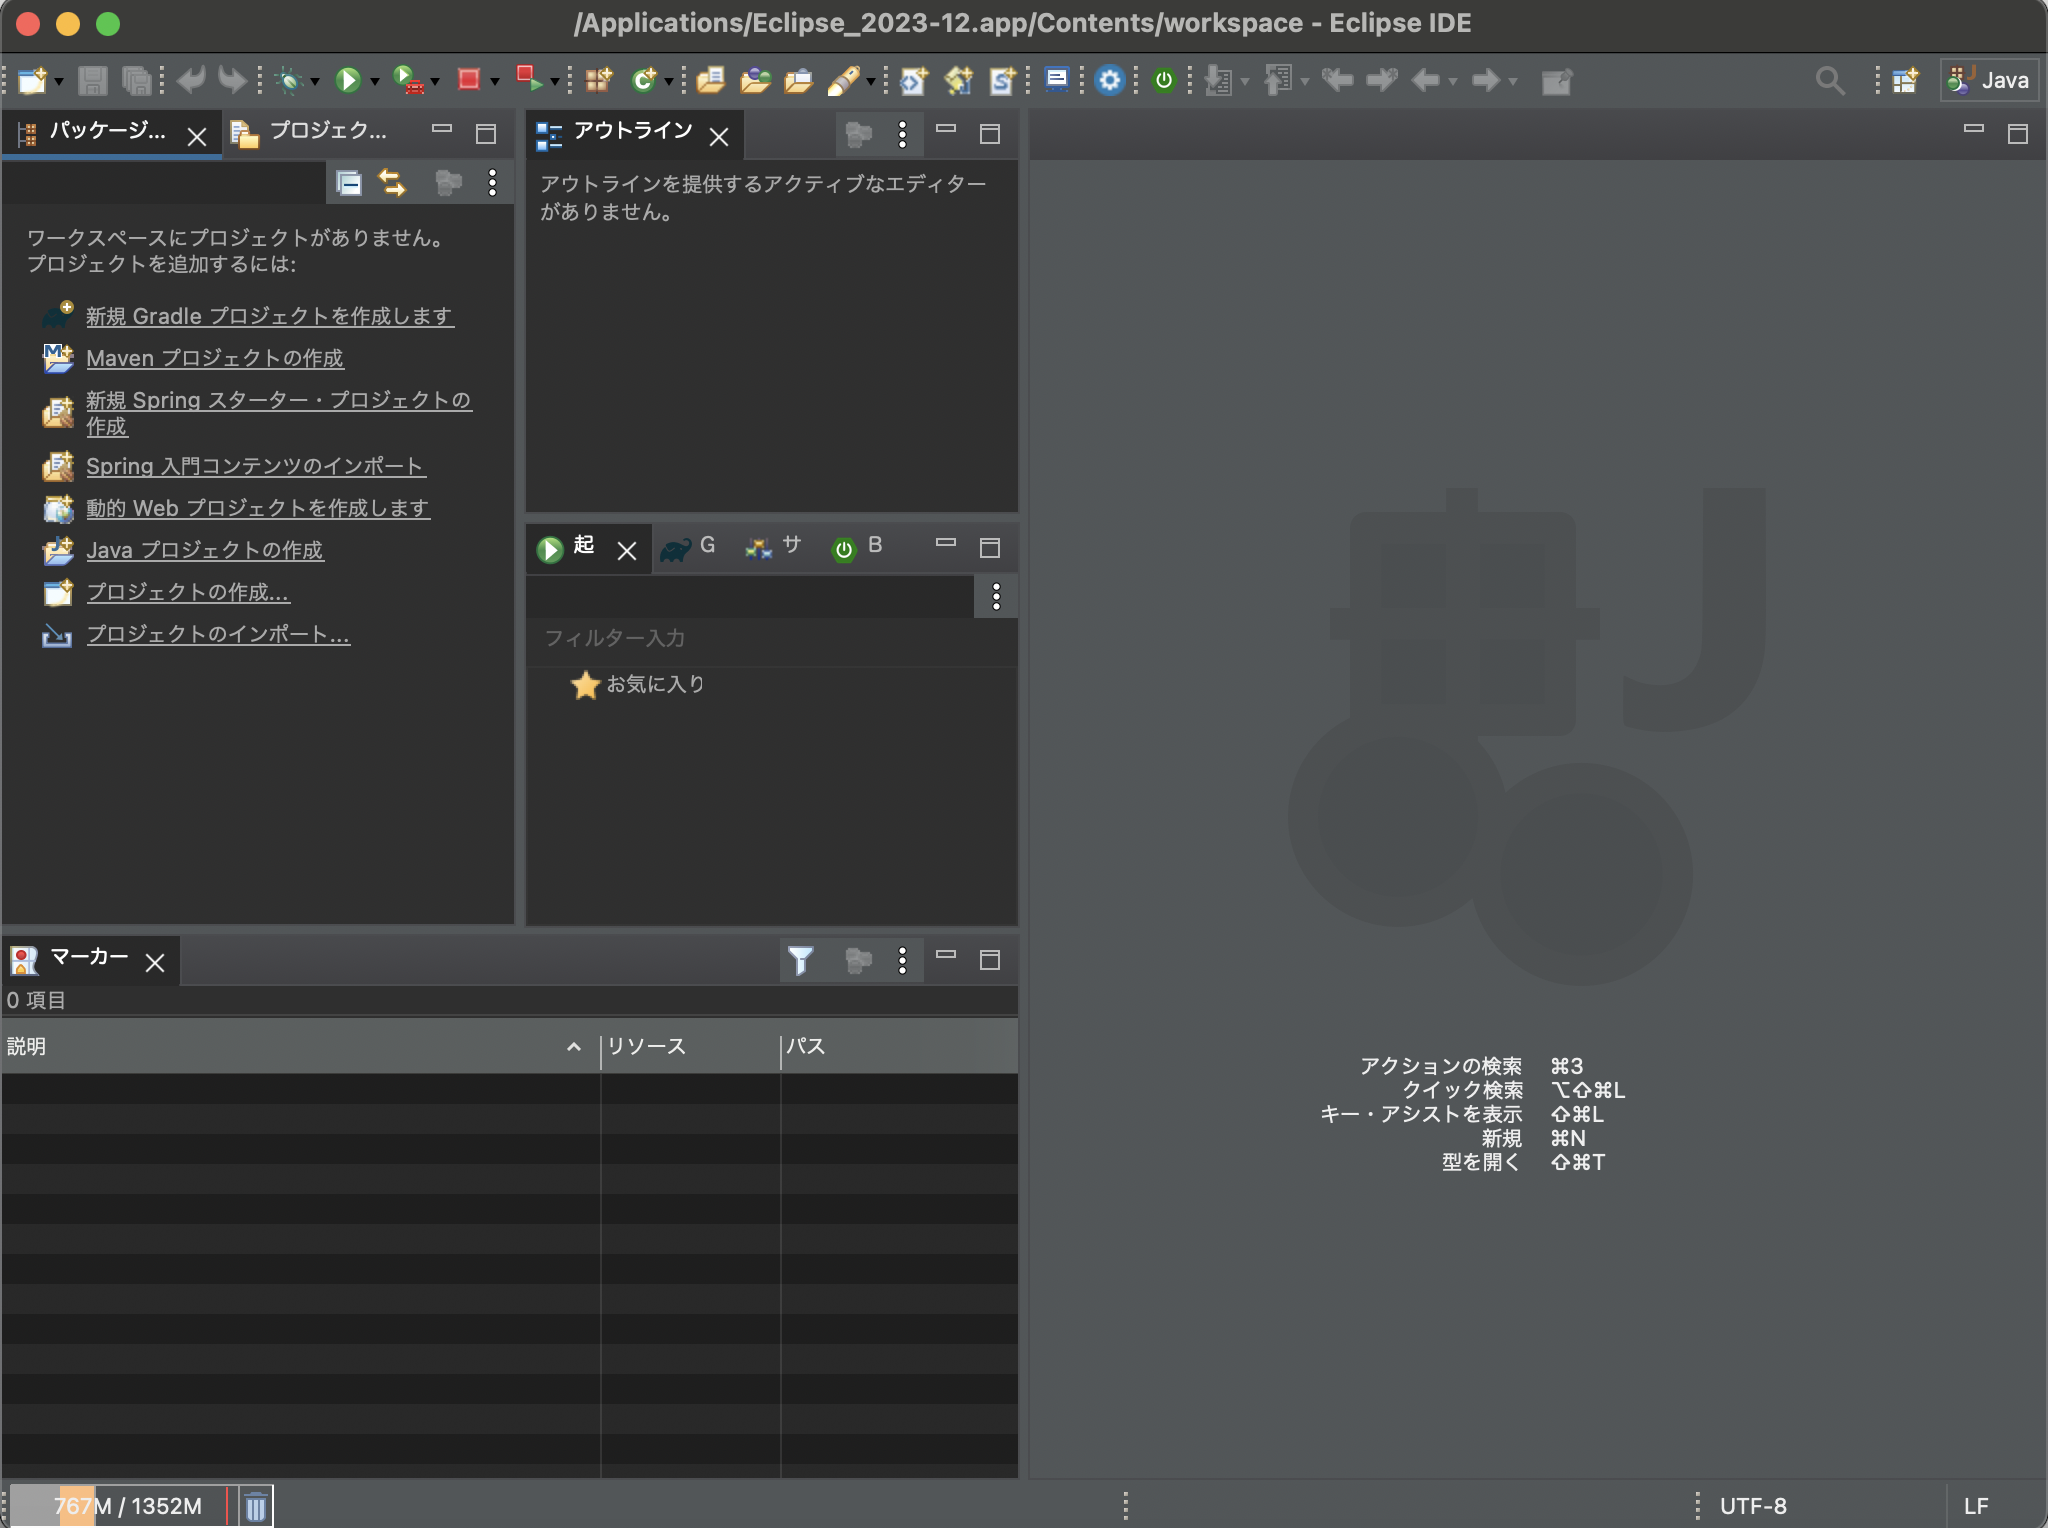Click the Relaunch icon with red square
2048x1528 pixels.
point(529,79)
